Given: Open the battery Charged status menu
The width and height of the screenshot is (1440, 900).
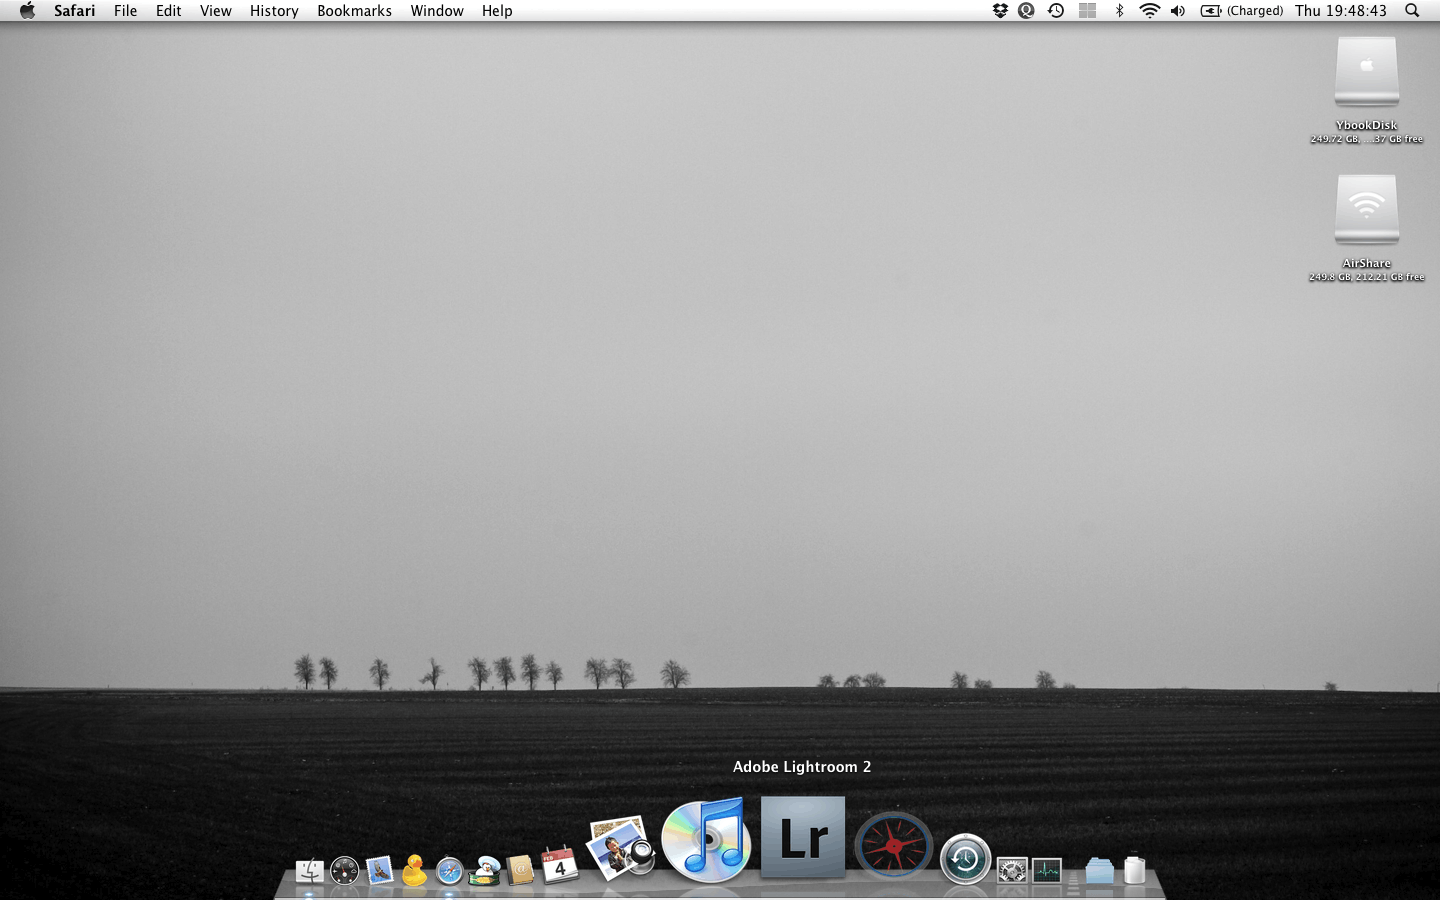Looking at the screenshot, I should tap(1242, 11).
